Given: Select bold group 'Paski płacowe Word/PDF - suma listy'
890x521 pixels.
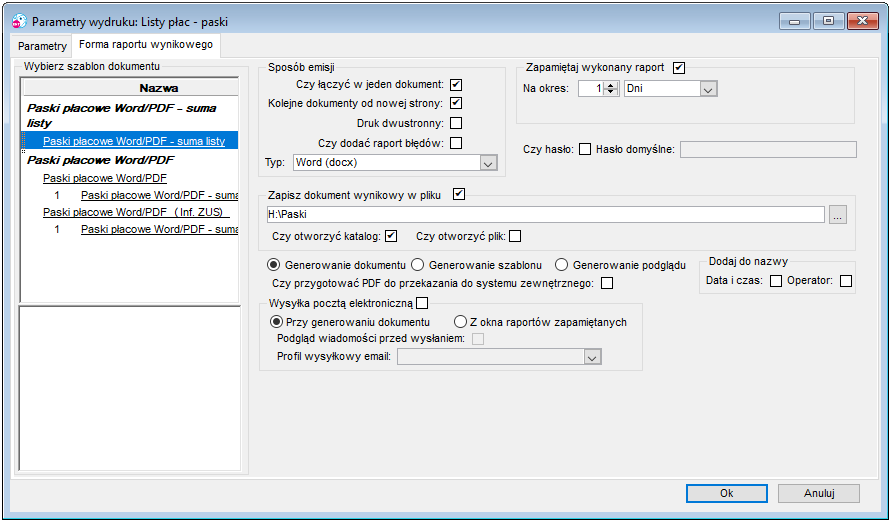Looking at the screenshot, I should coord(121,115).
